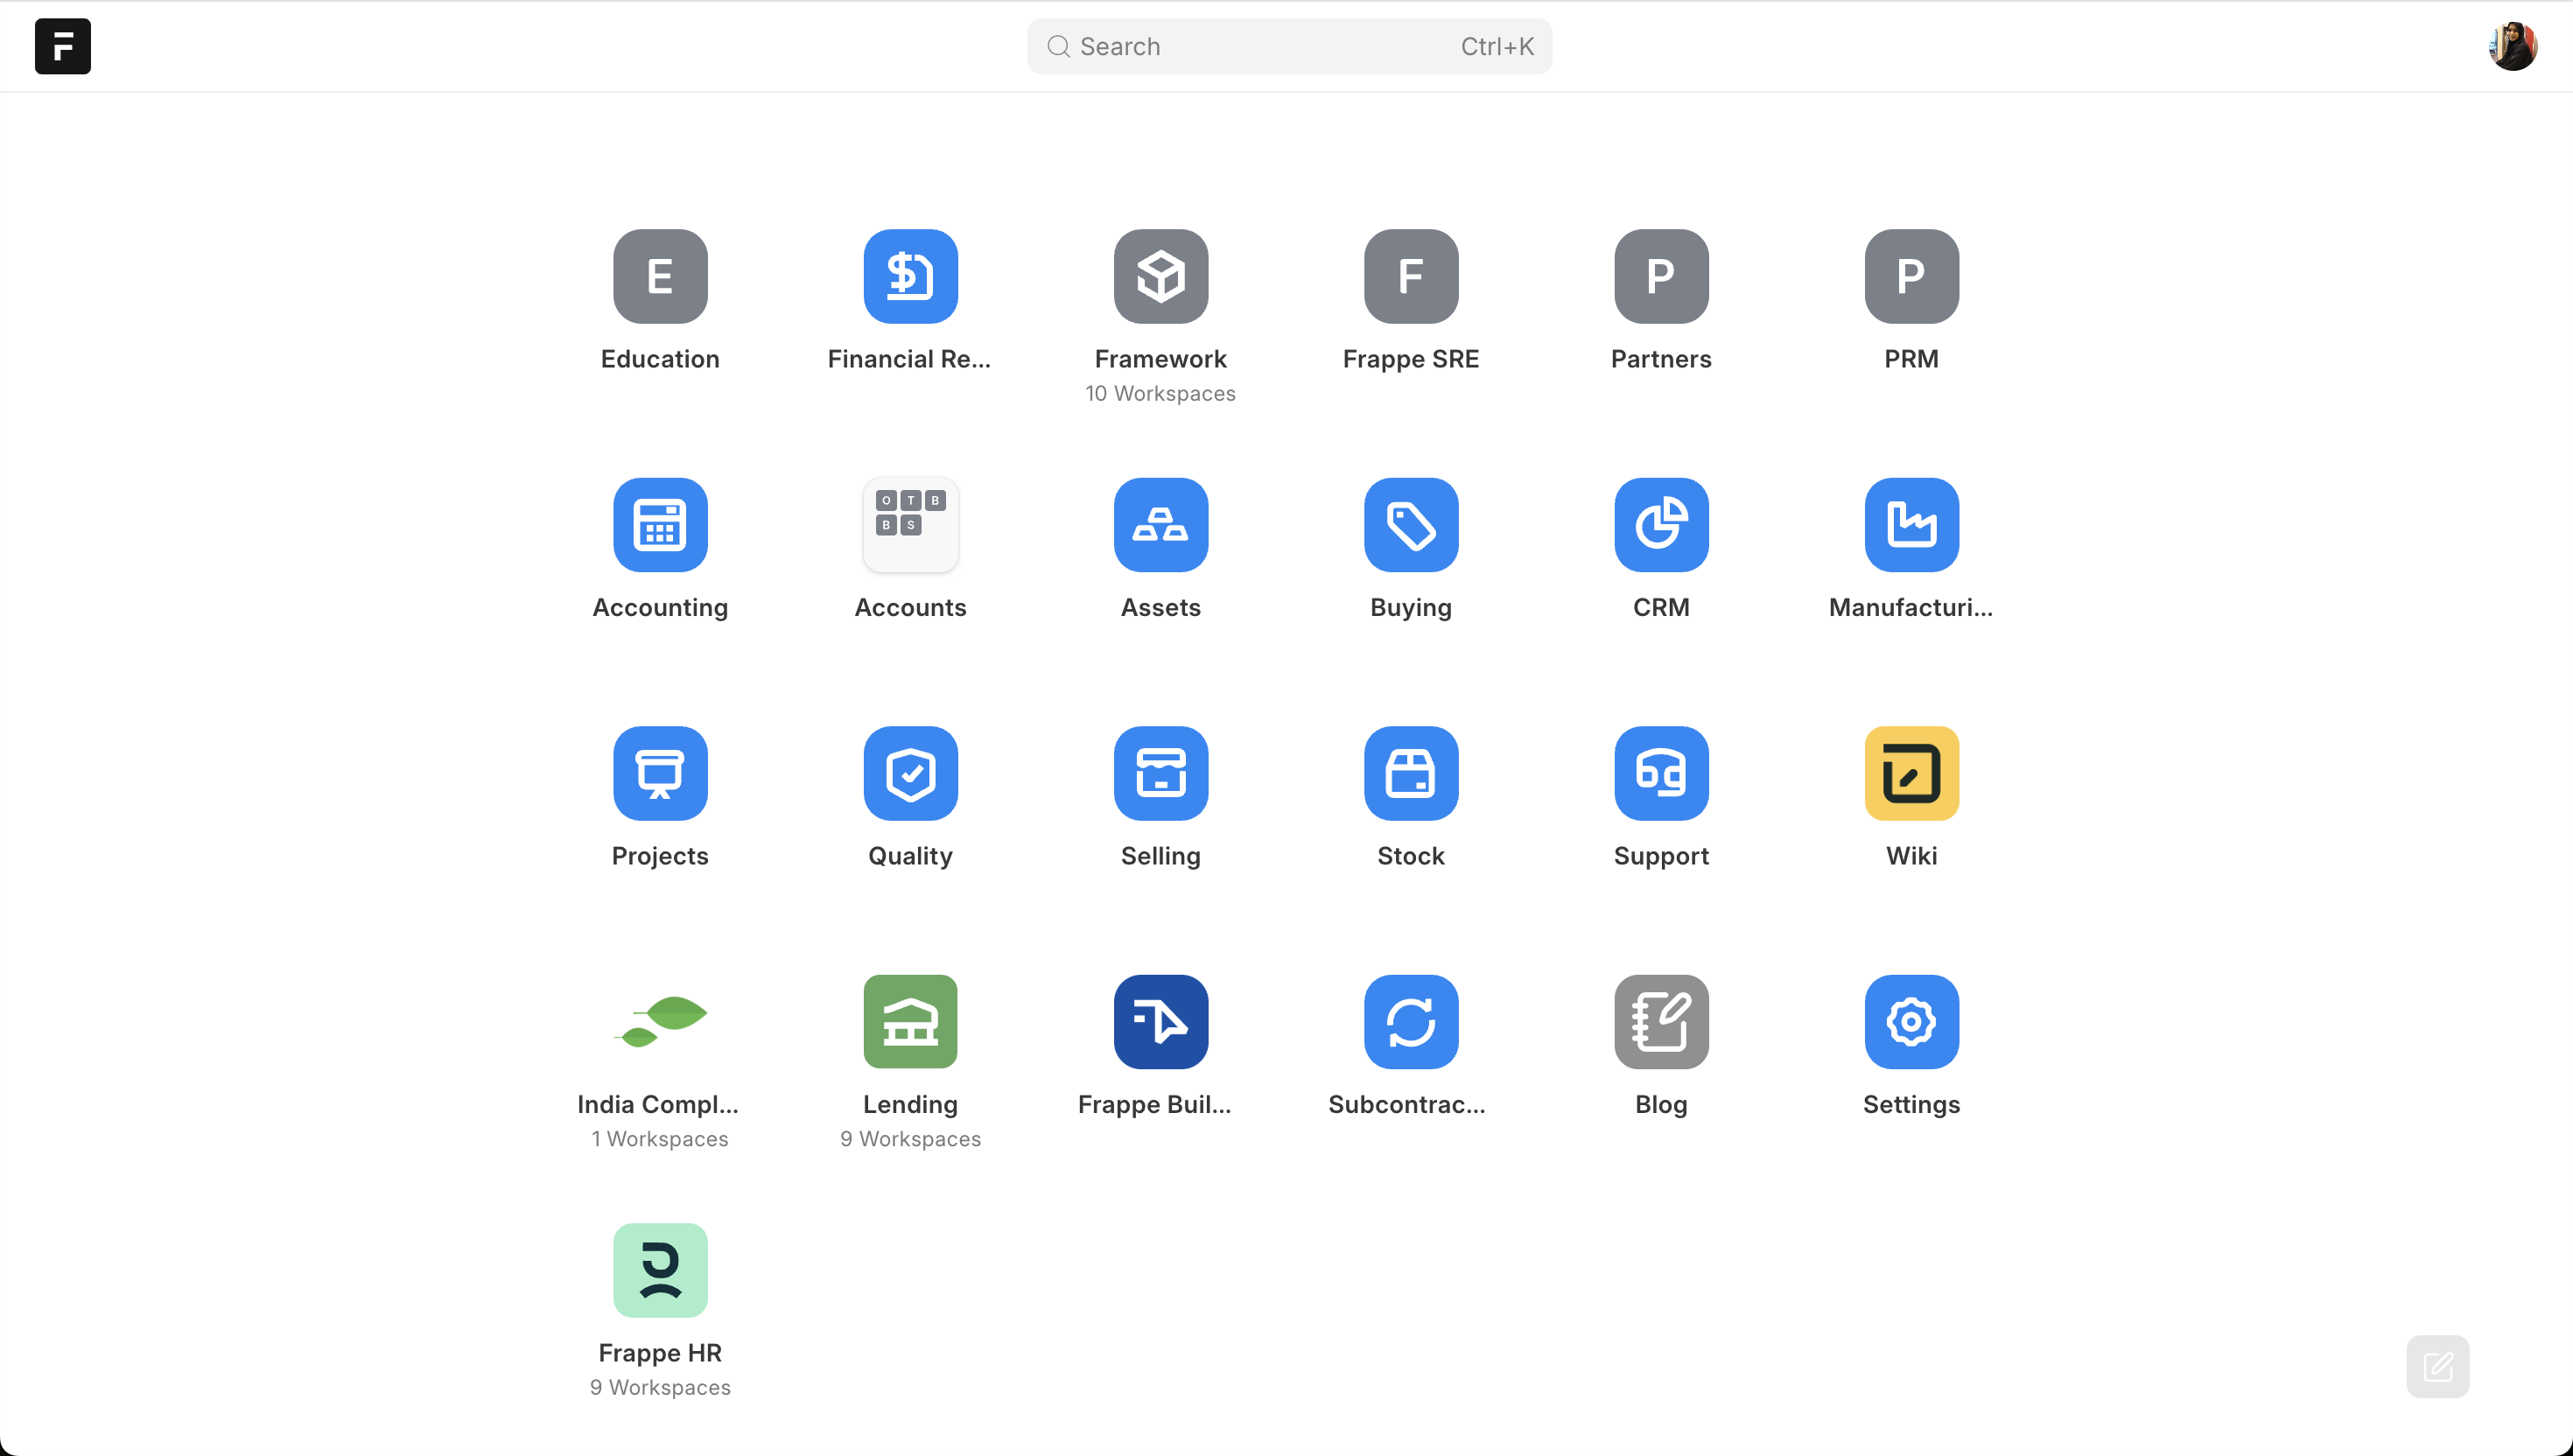Open the Frappe HR app
This screenshot has width=2573, height=1456.
(x=660, y=1270)
